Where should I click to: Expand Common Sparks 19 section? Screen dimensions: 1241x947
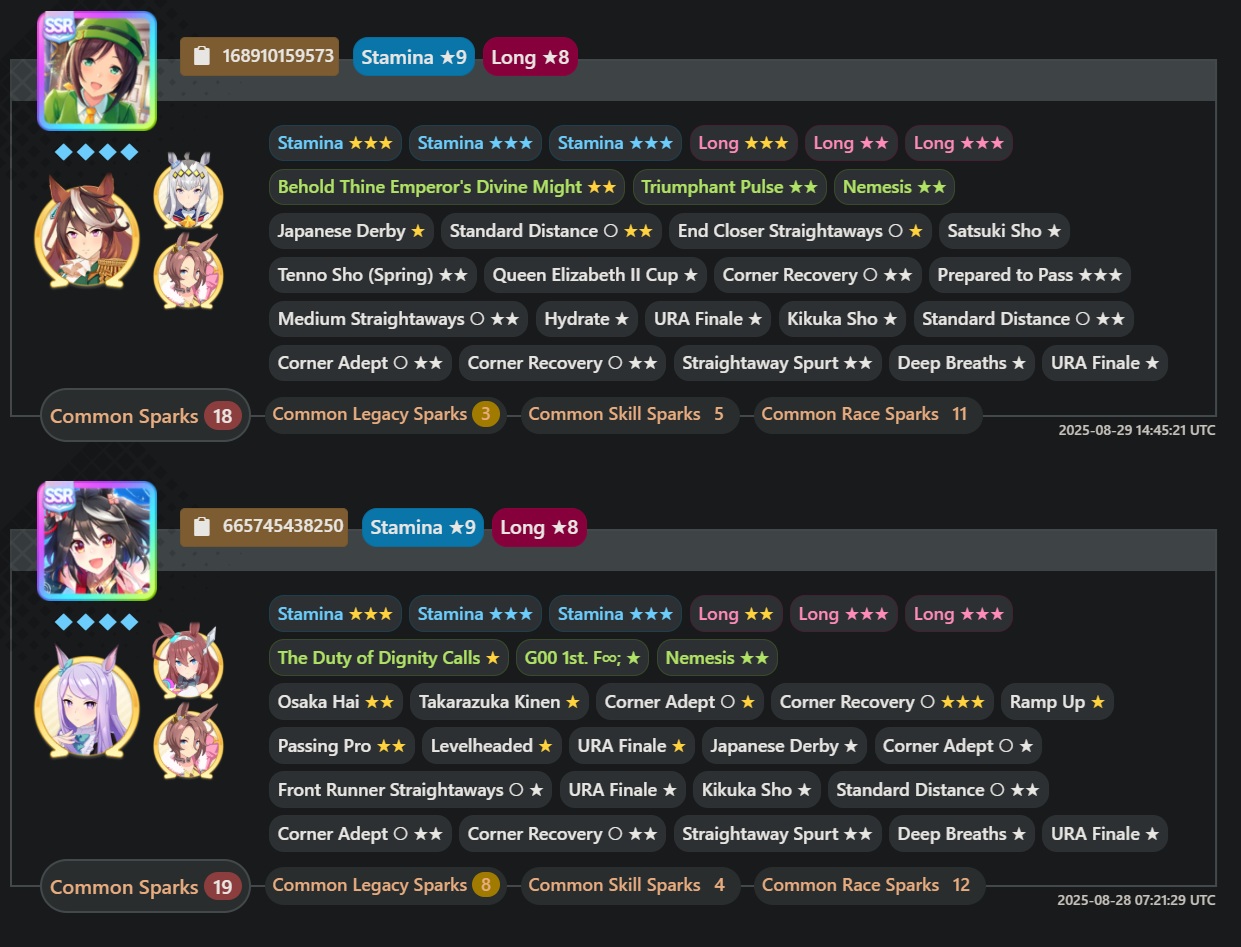pos(145,886)
